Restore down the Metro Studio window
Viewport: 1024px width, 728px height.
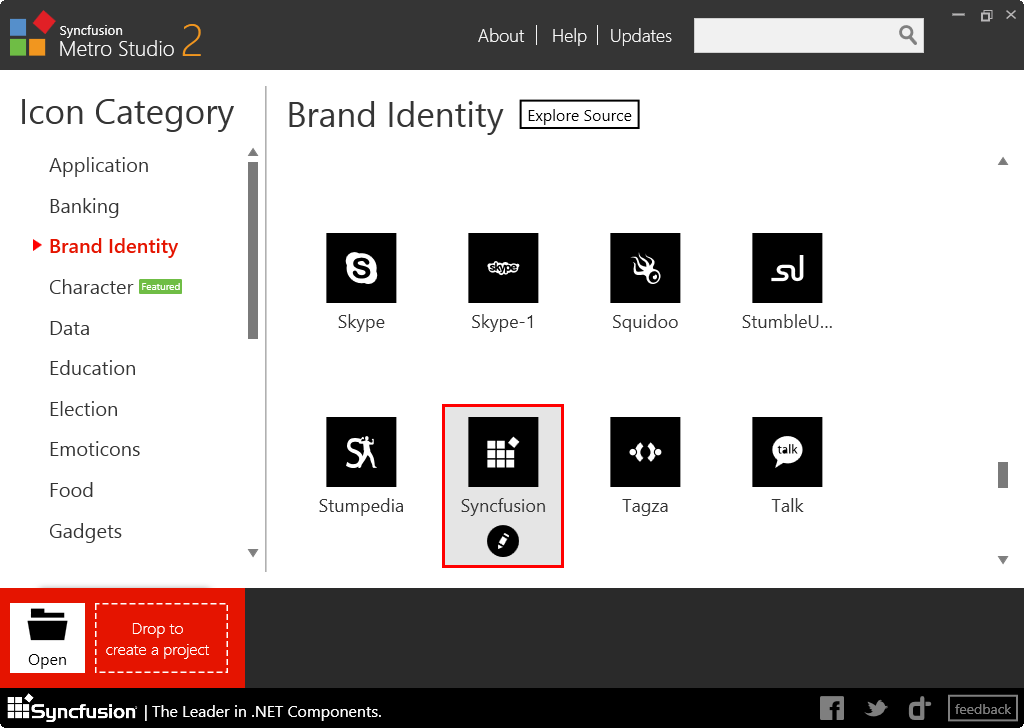(986, 14)
